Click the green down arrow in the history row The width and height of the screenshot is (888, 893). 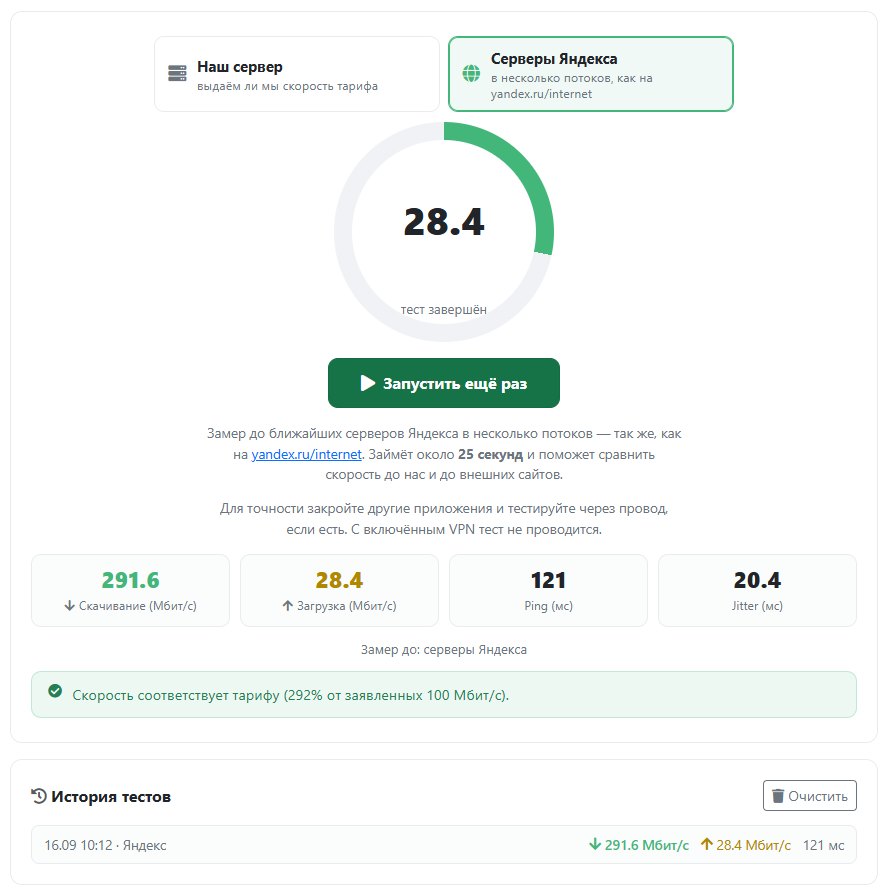(x=595, y=844)
